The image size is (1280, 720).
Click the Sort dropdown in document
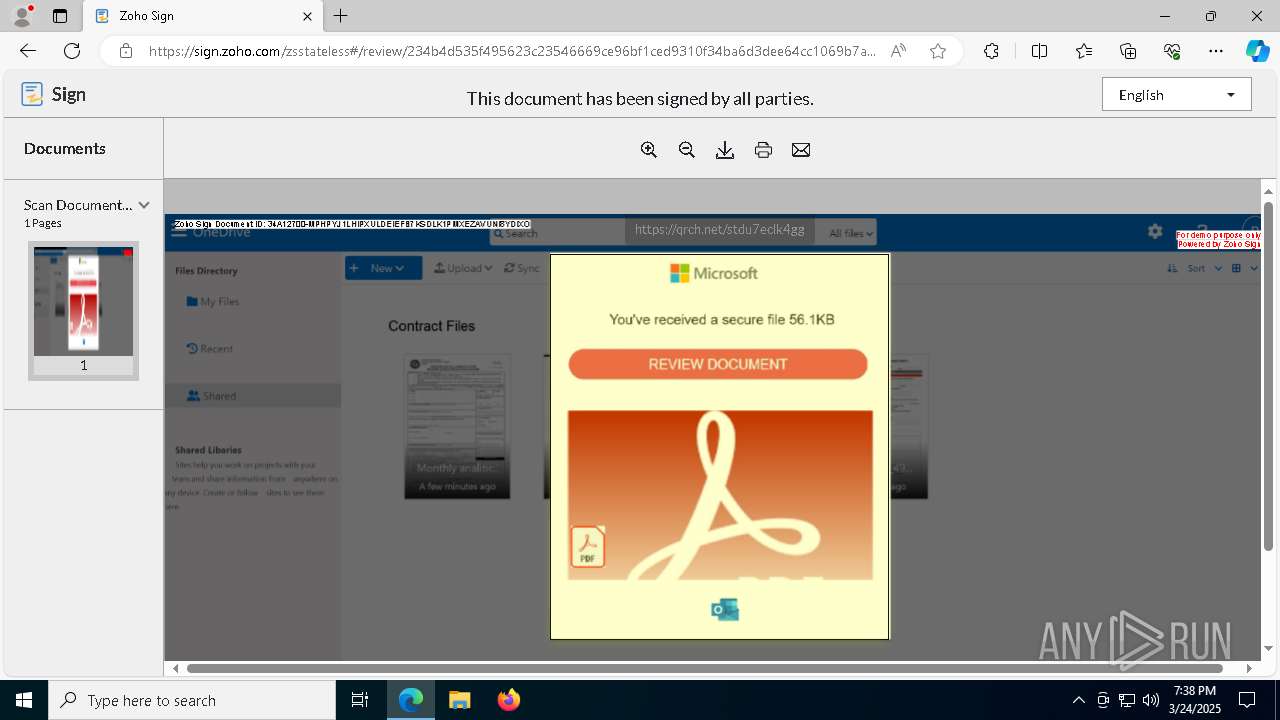click(x=1196, y=268)
